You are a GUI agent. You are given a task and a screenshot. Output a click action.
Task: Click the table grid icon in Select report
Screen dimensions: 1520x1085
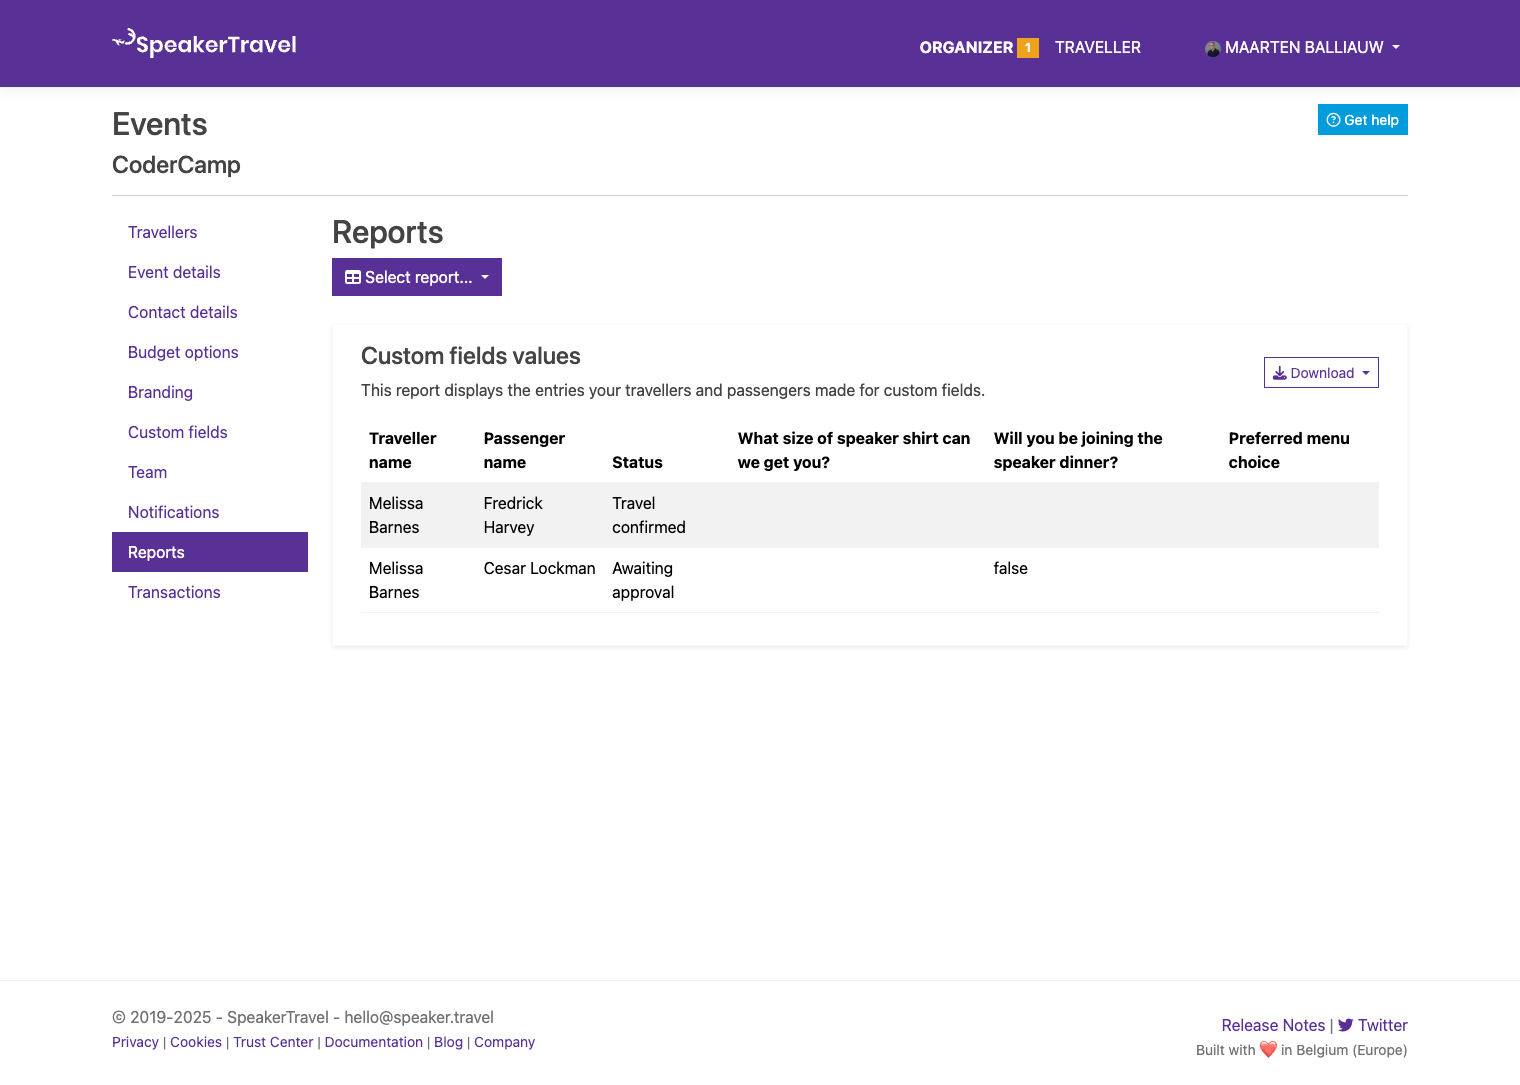352,277
